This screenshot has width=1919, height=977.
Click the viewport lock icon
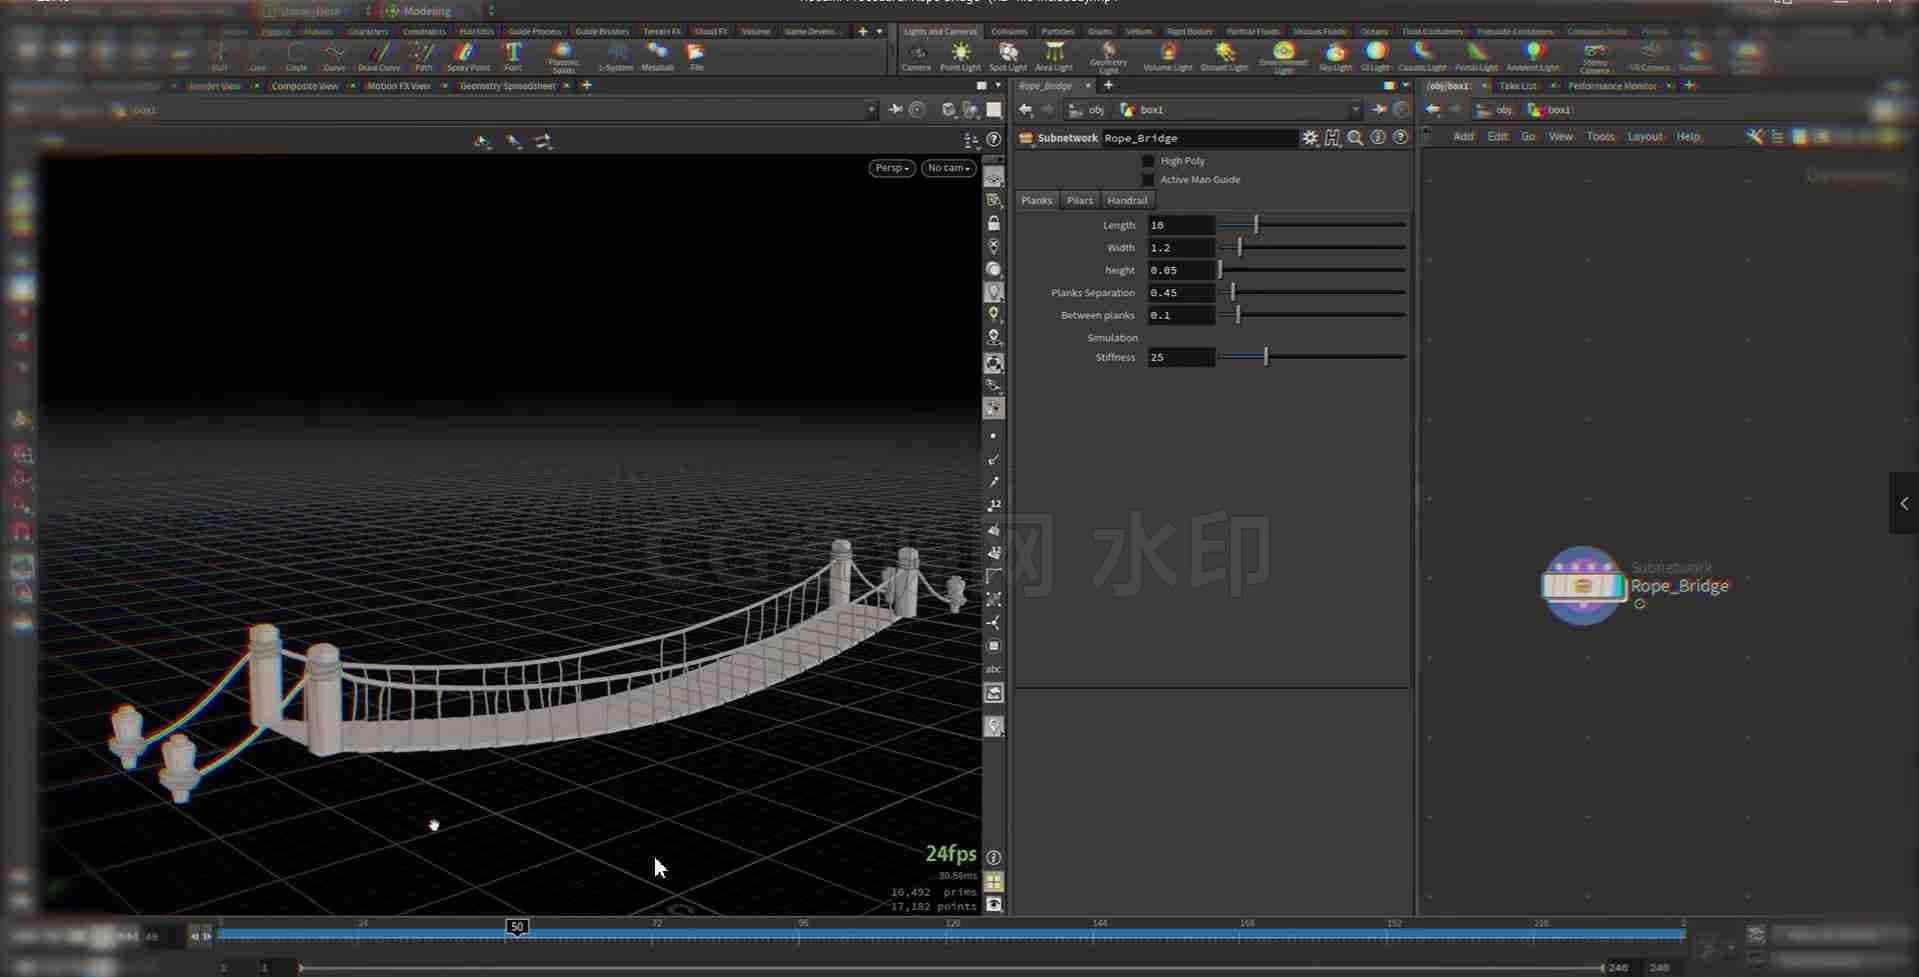pyautogui.click(x=993, y=223)
